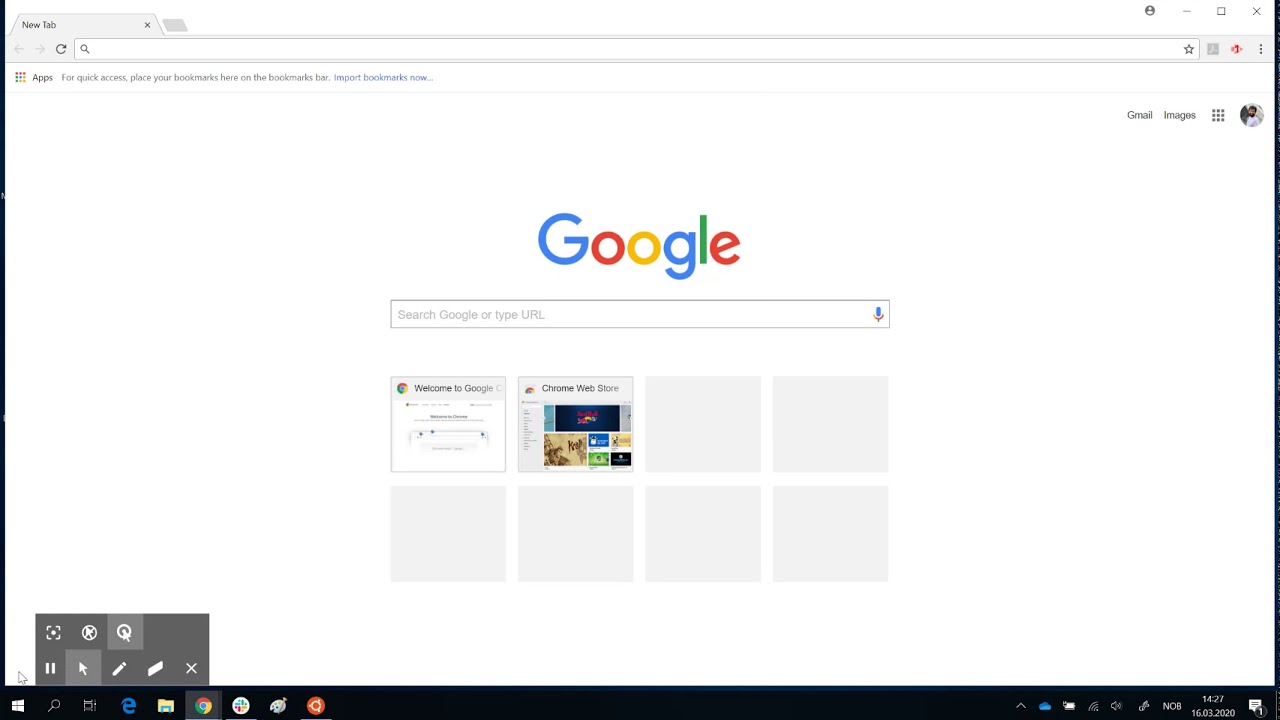This screenshot has width=1280, height=720.
Task: Open the OneDrive tray icon
Action: pyautogui.click(x=1045, y=706)
